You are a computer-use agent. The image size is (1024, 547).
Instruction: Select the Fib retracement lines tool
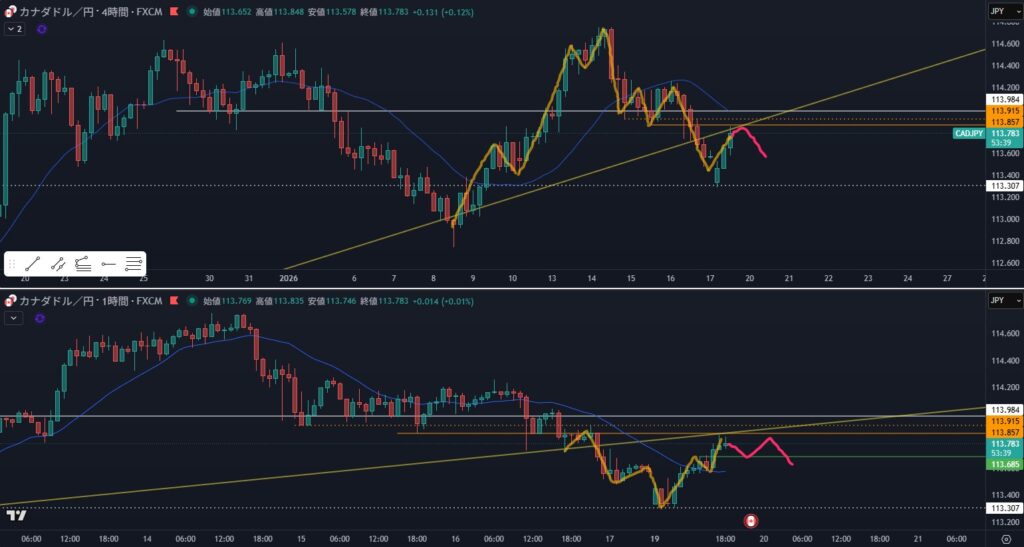click(x=133, y=264)
